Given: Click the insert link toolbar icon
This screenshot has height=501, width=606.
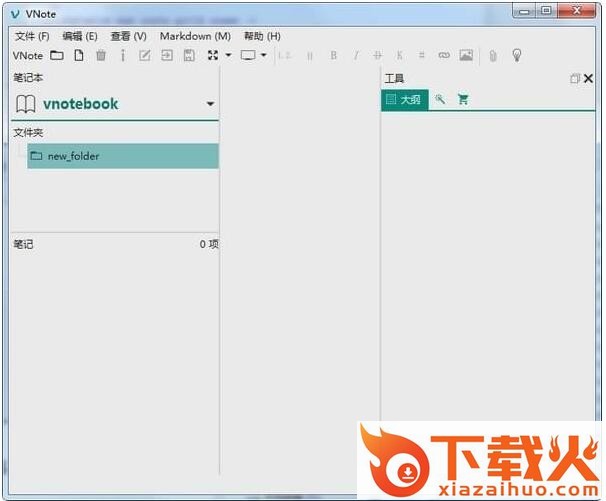Looking at the screenshot, I should click(444, 56).
